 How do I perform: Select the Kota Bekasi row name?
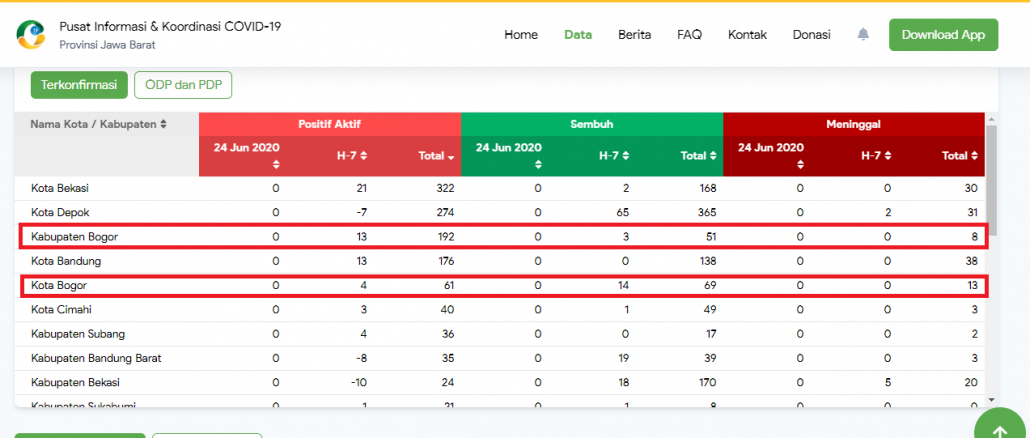(x=60, y=188)
